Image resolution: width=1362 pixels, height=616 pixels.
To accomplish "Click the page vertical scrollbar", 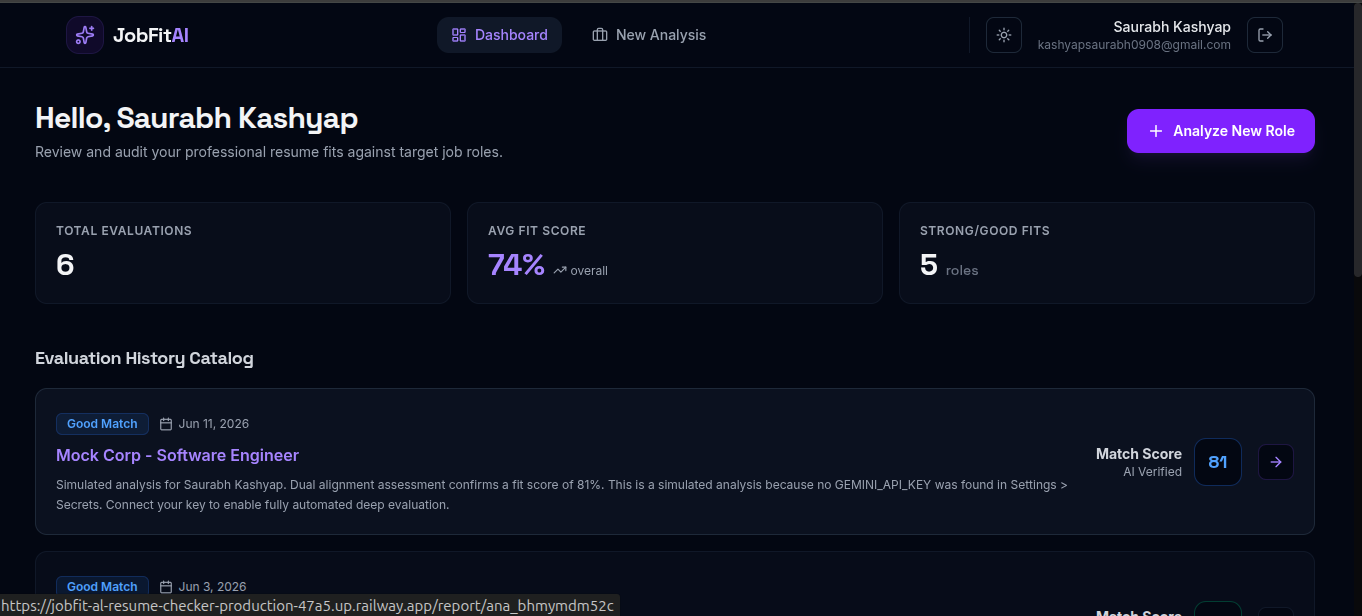I will [1357, 140].
